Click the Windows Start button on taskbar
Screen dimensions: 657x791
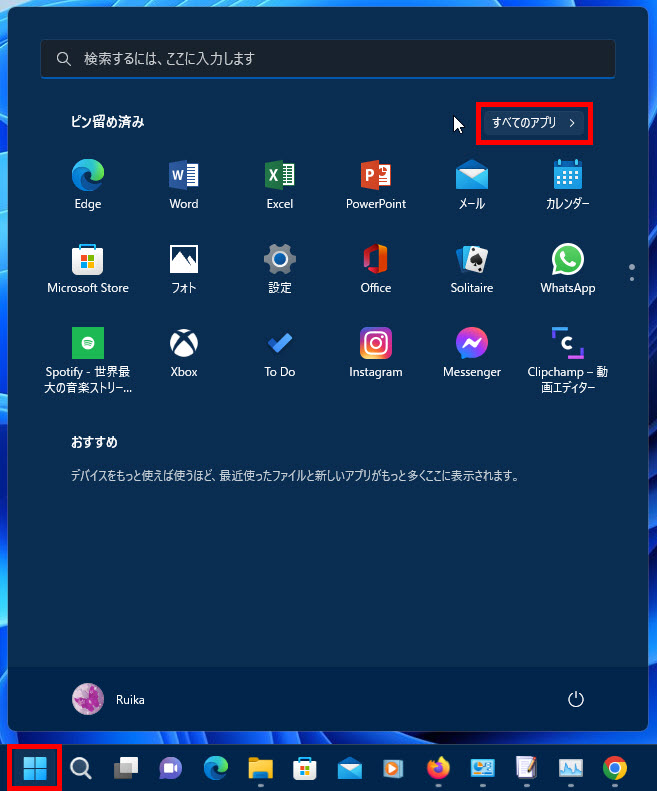click(x=35, y=768)
